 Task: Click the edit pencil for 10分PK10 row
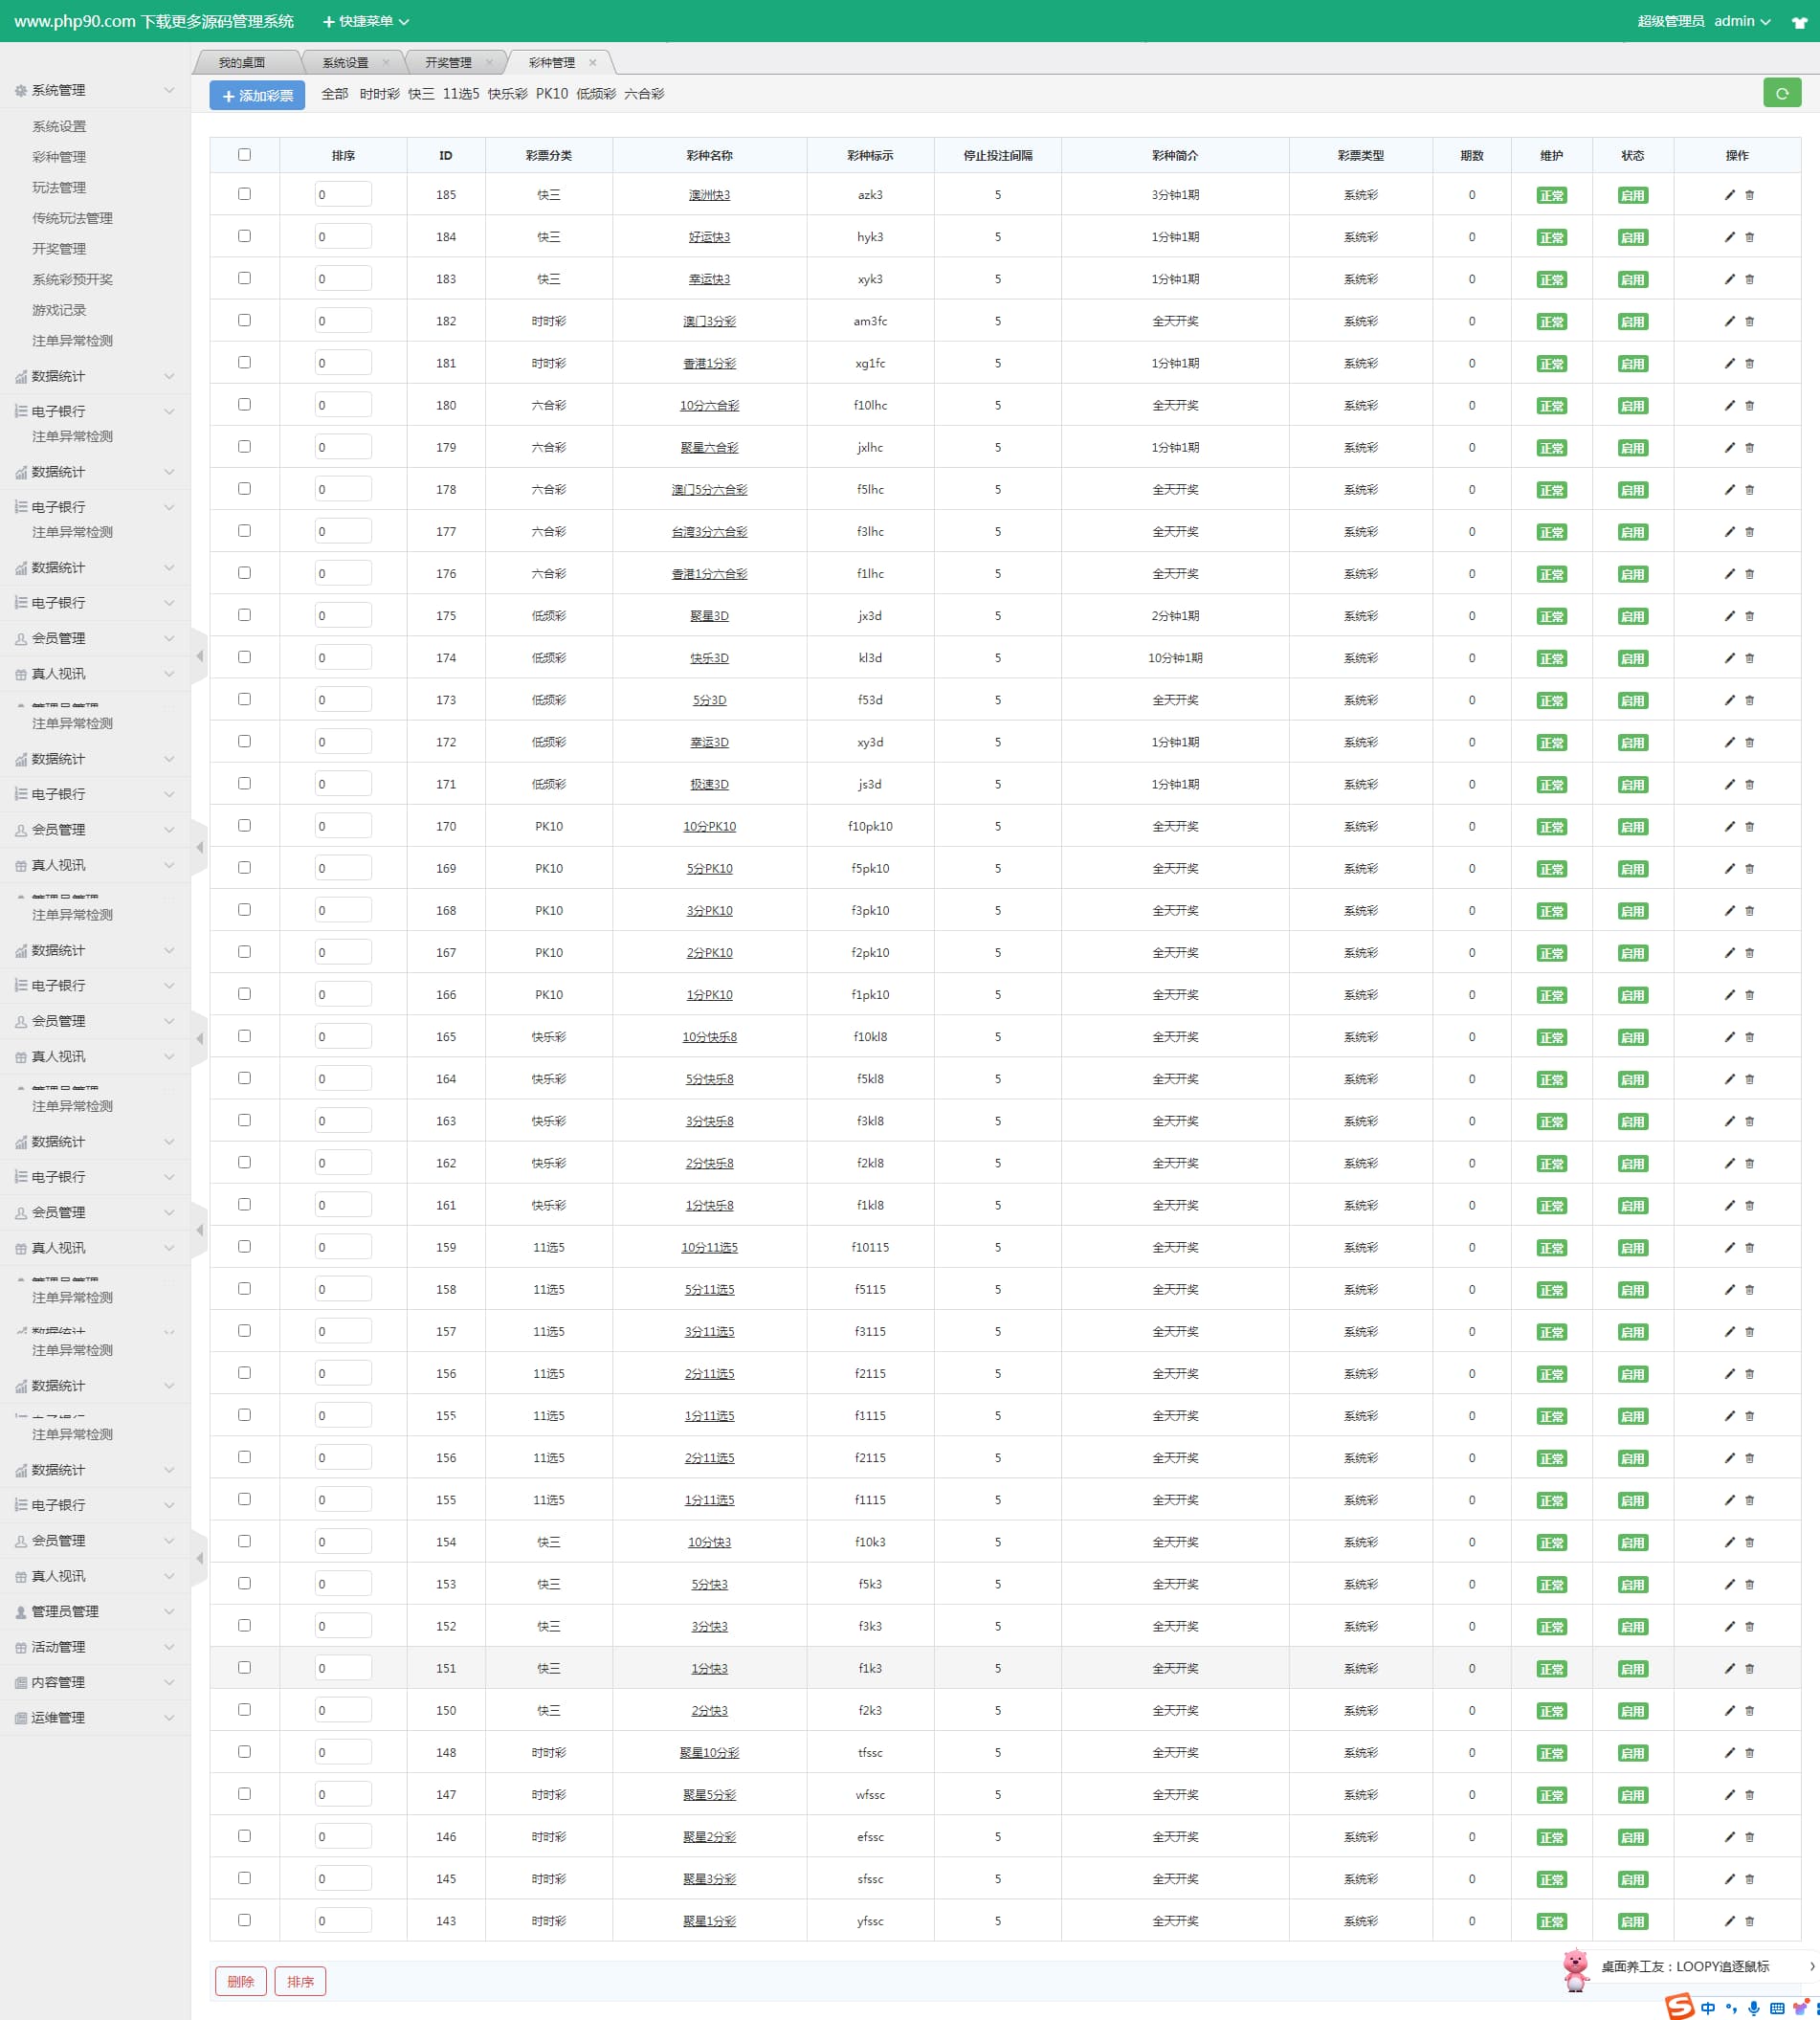1729,826
